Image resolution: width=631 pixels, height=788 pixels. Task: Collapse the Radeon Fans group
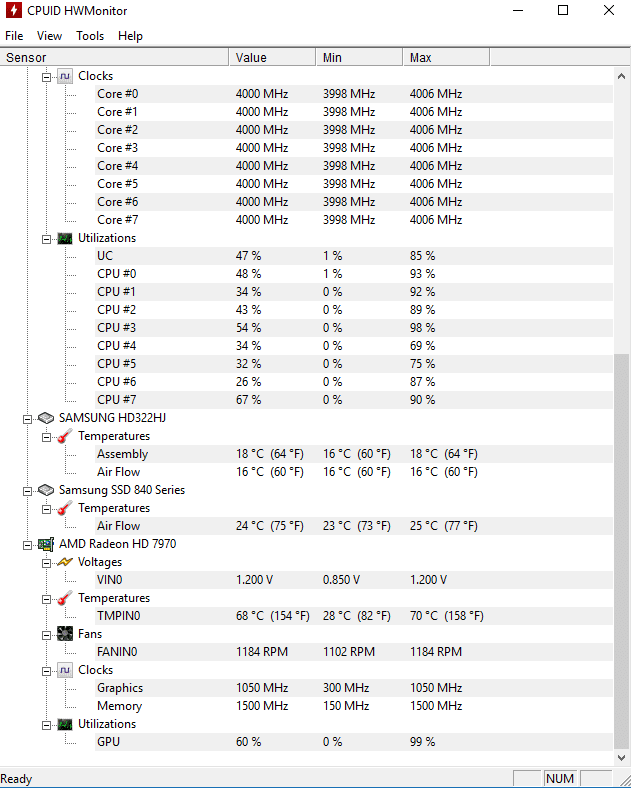tap(47, 635)
